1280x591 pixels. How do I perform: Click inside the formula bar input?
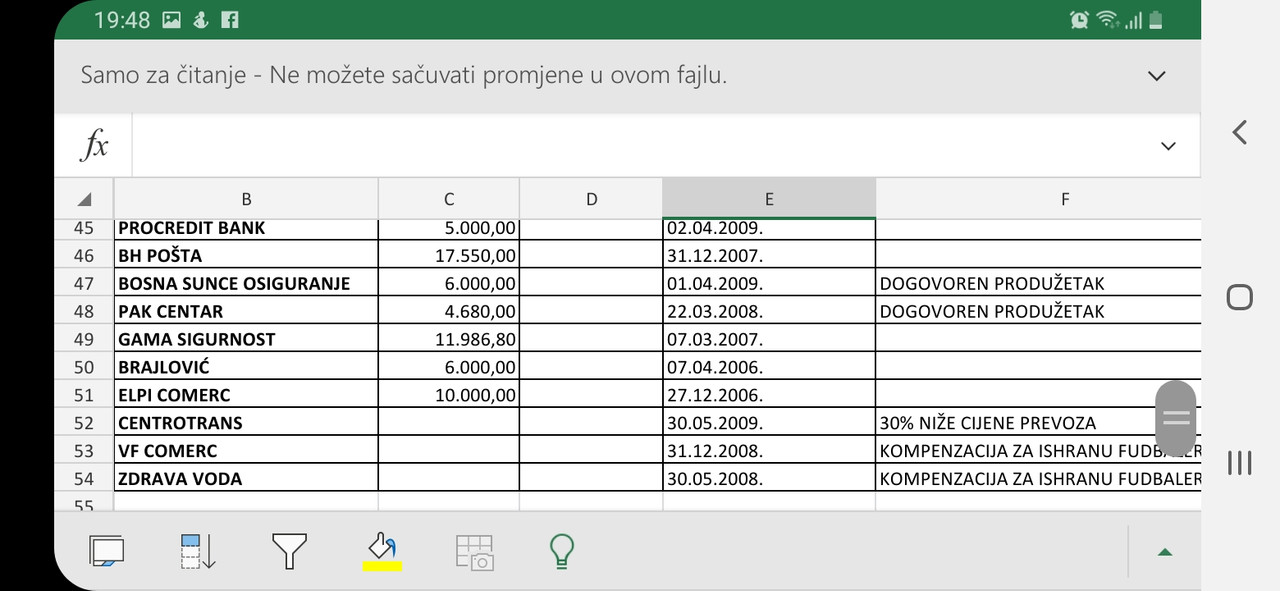pos(640,146)
